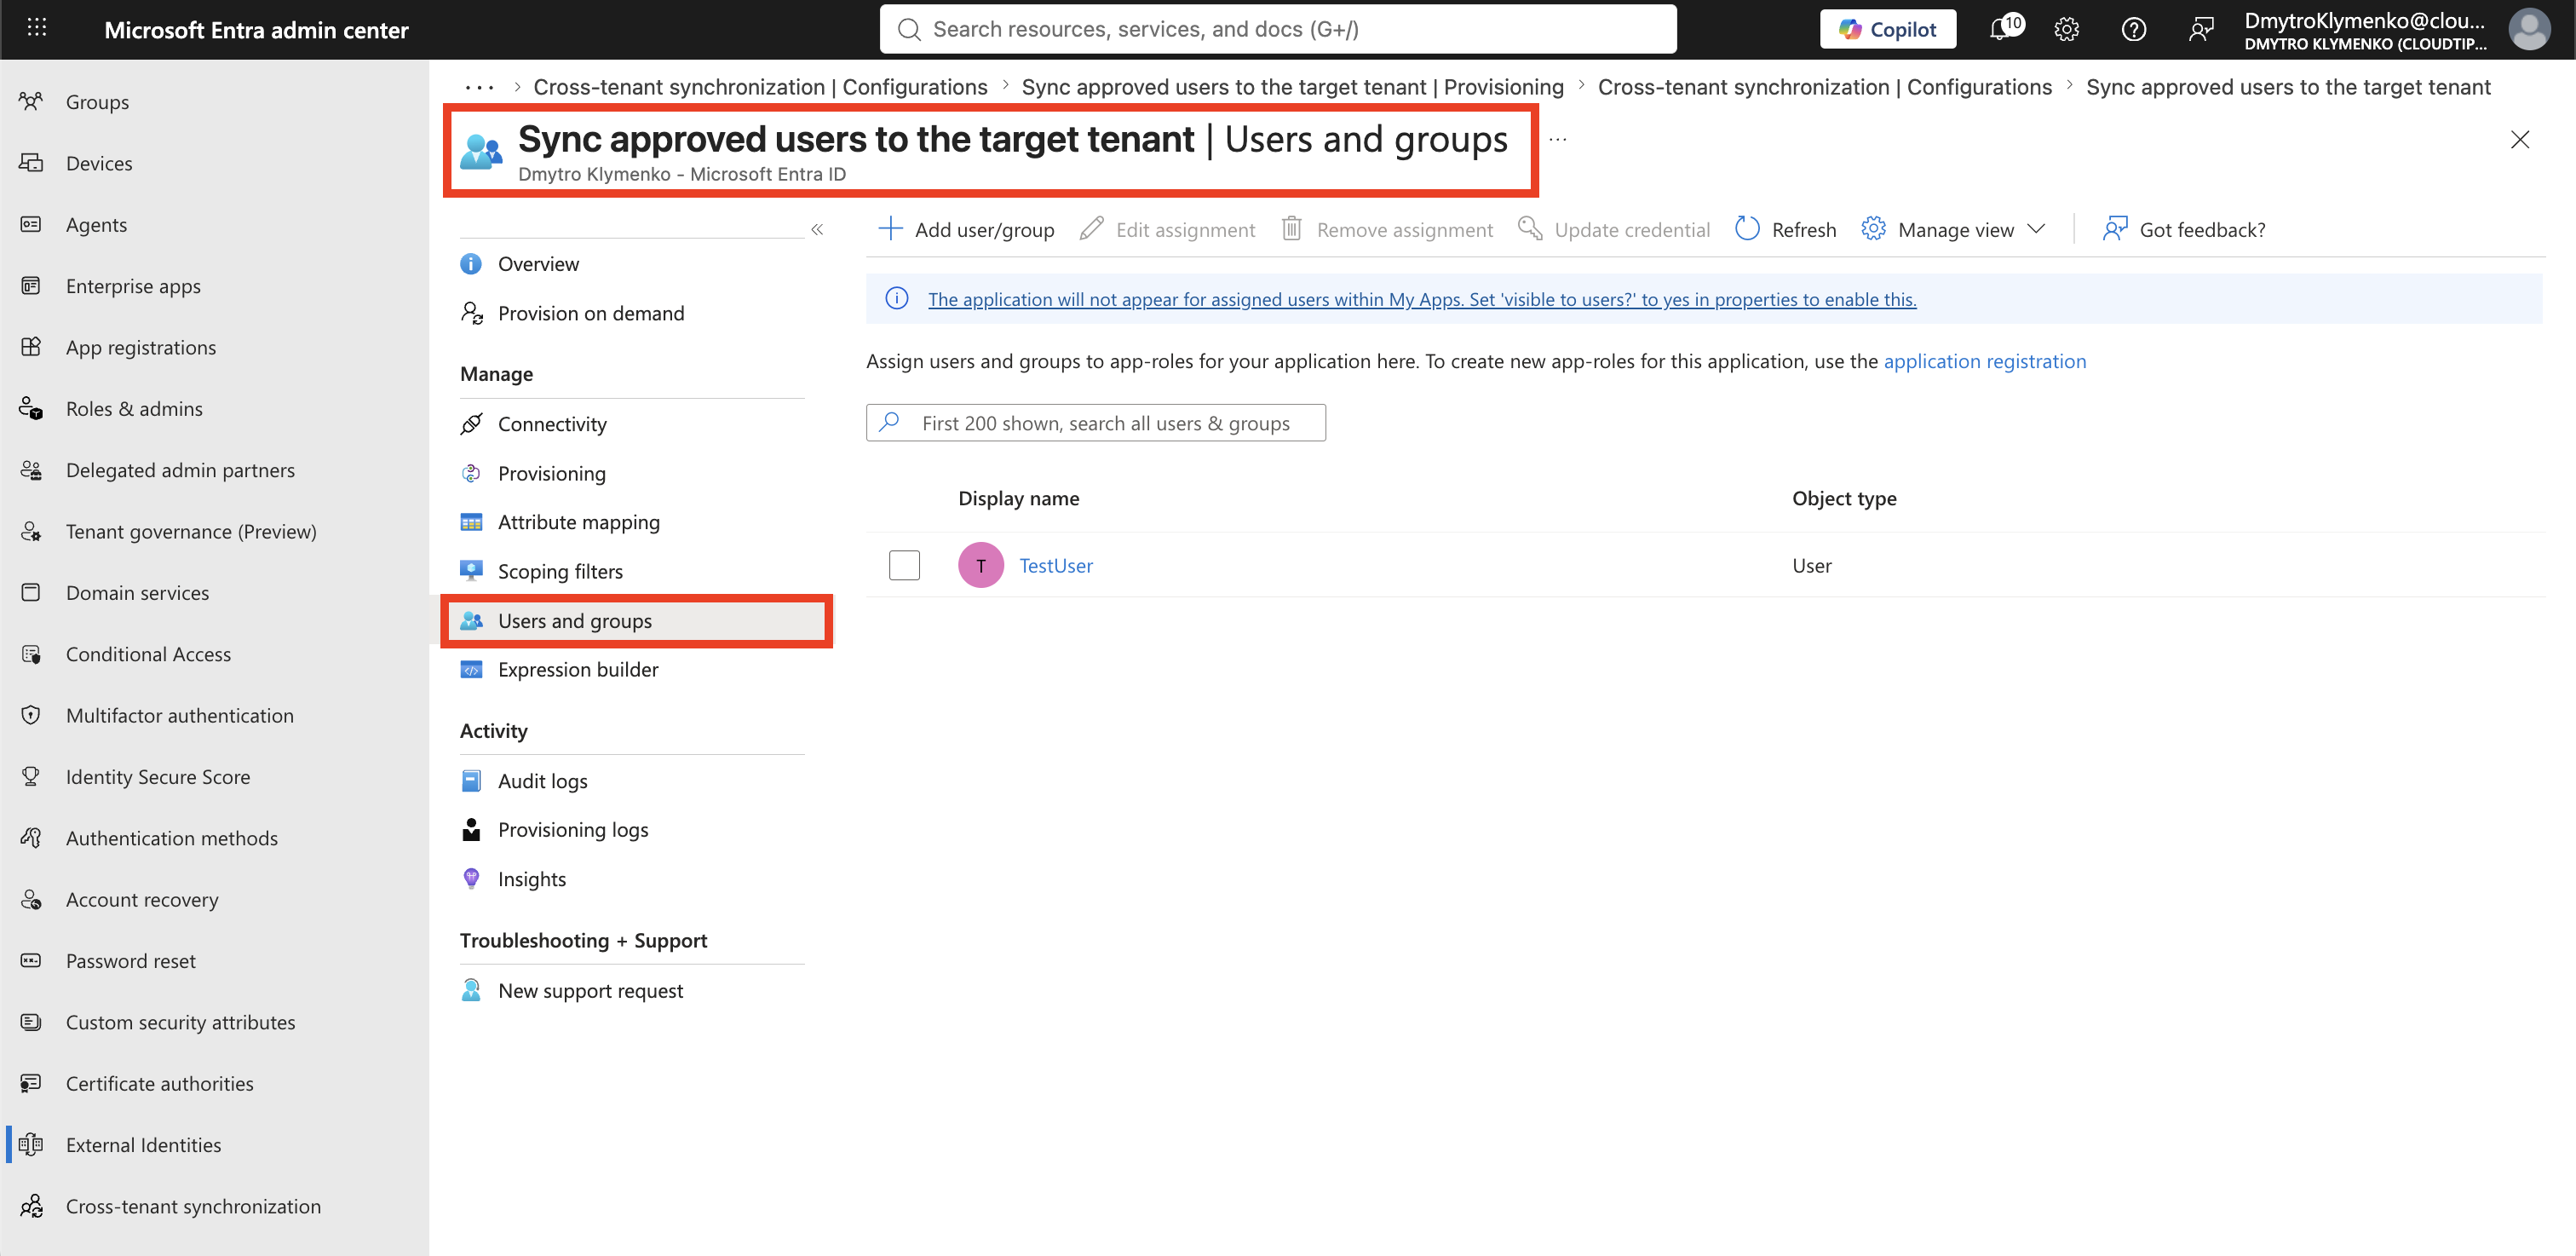Sort by Object type column header
The width and height of the screenshot is (2576, 1256).
coord(1843,498)
